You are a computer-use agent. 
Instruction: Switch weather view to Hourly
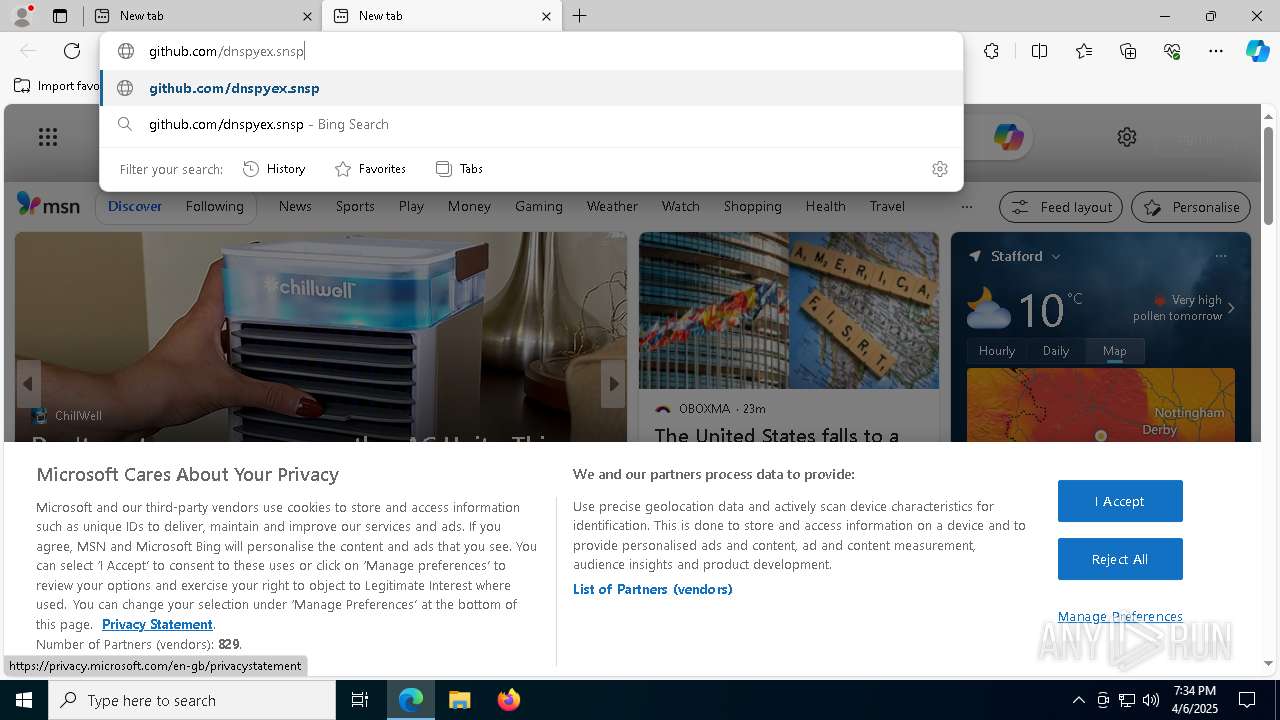point(997,351)
